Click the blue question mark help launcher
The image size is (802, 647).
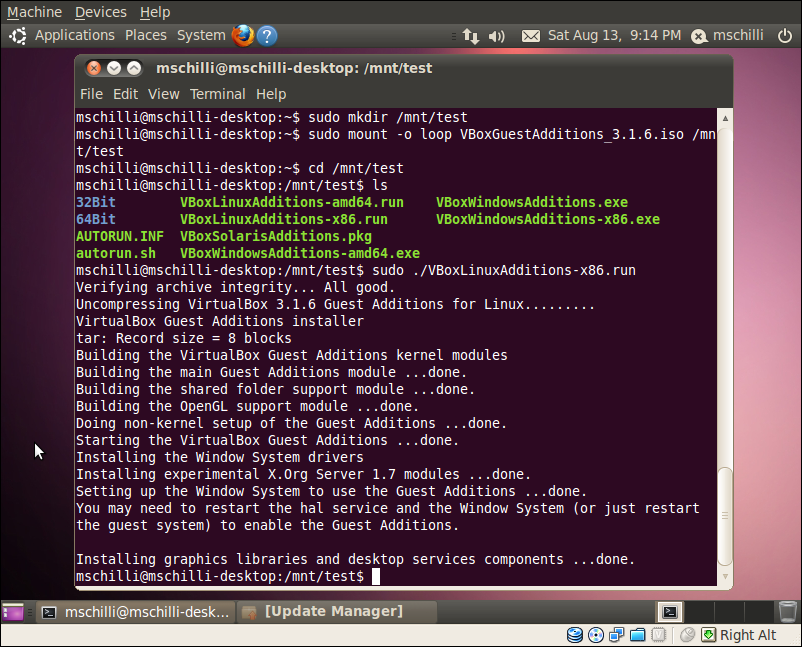click(267, 36)
